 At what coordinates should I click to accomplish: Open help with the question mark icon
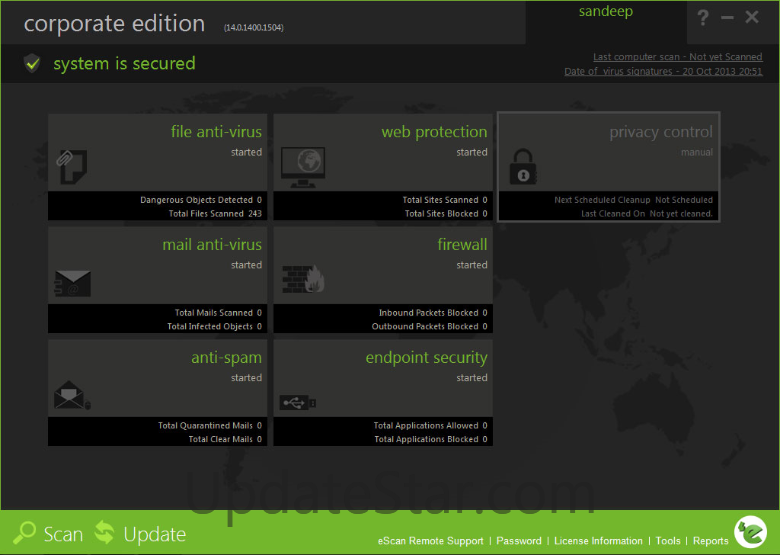(x=703, y=18)
